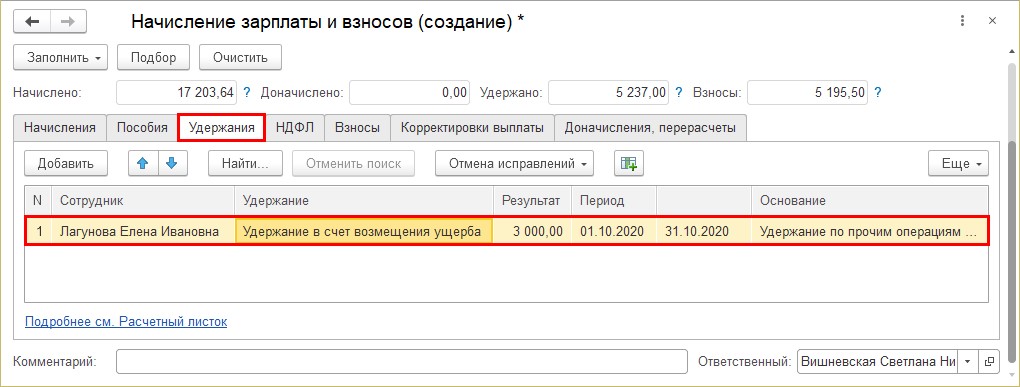
Task: Open the three-dot window menu
Action: [963, 21]
